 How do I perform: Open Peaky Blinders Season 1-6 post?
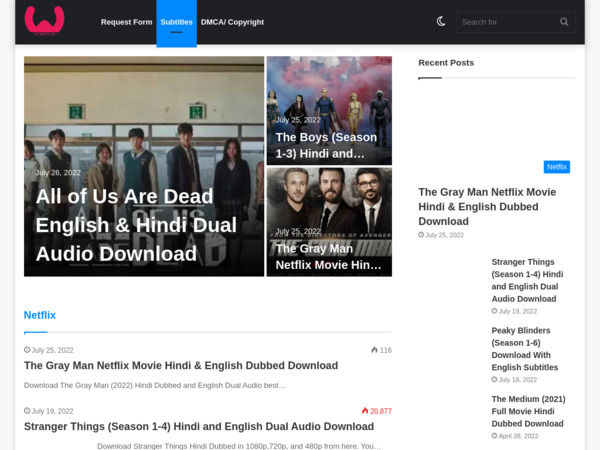(x=525, y=349)
